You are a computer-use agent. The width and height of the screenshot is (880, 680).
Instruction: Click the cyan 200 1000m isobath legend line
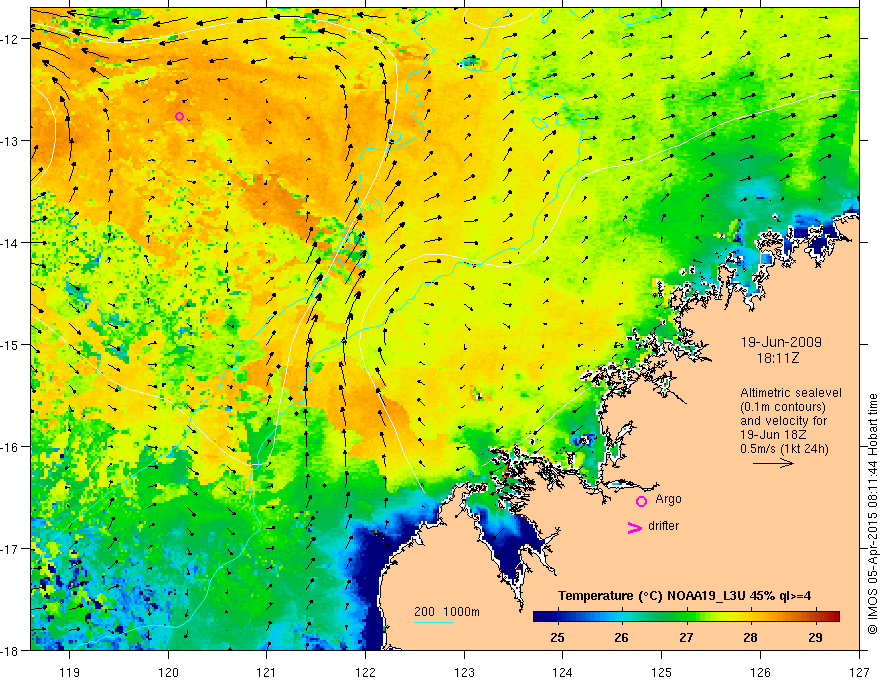pos(434,622)
